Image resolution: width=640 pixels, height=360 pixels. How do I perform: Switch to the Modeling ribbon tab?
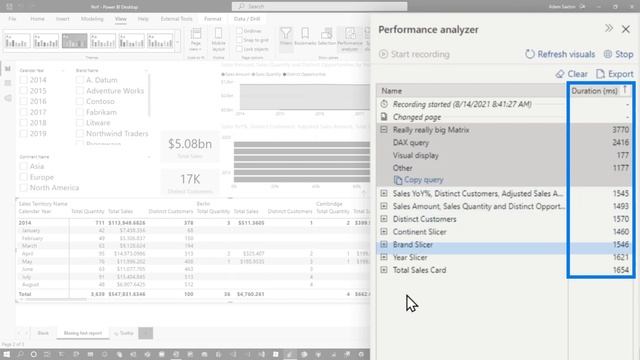[92, 19]
